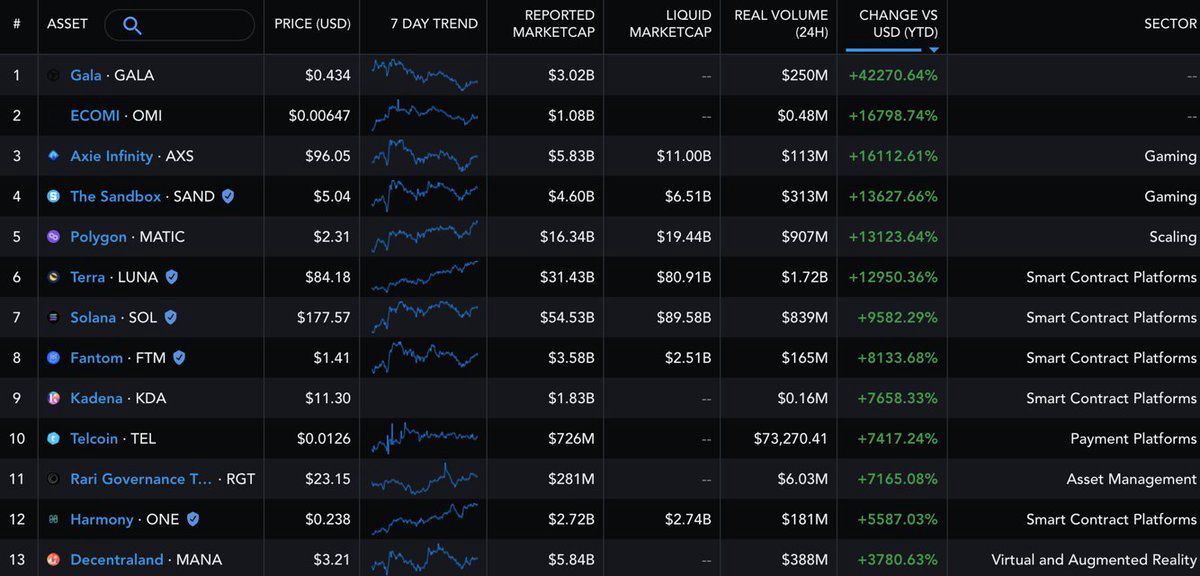Click Telcoin's 7 day trend sparkline

click(425, 436)
